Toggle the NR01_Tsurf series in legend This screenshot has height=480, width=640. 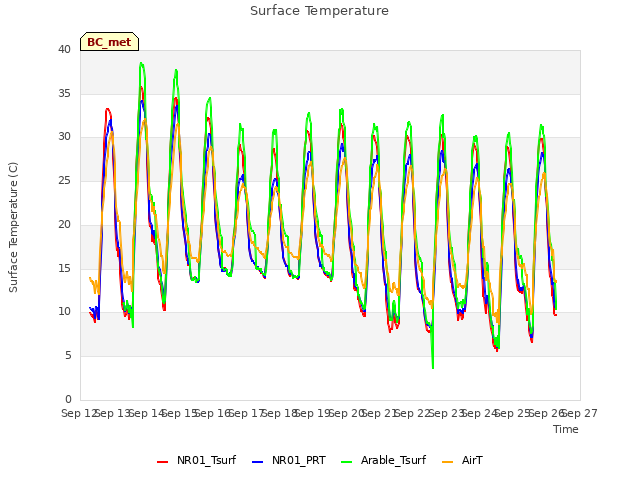coord(196,460)
